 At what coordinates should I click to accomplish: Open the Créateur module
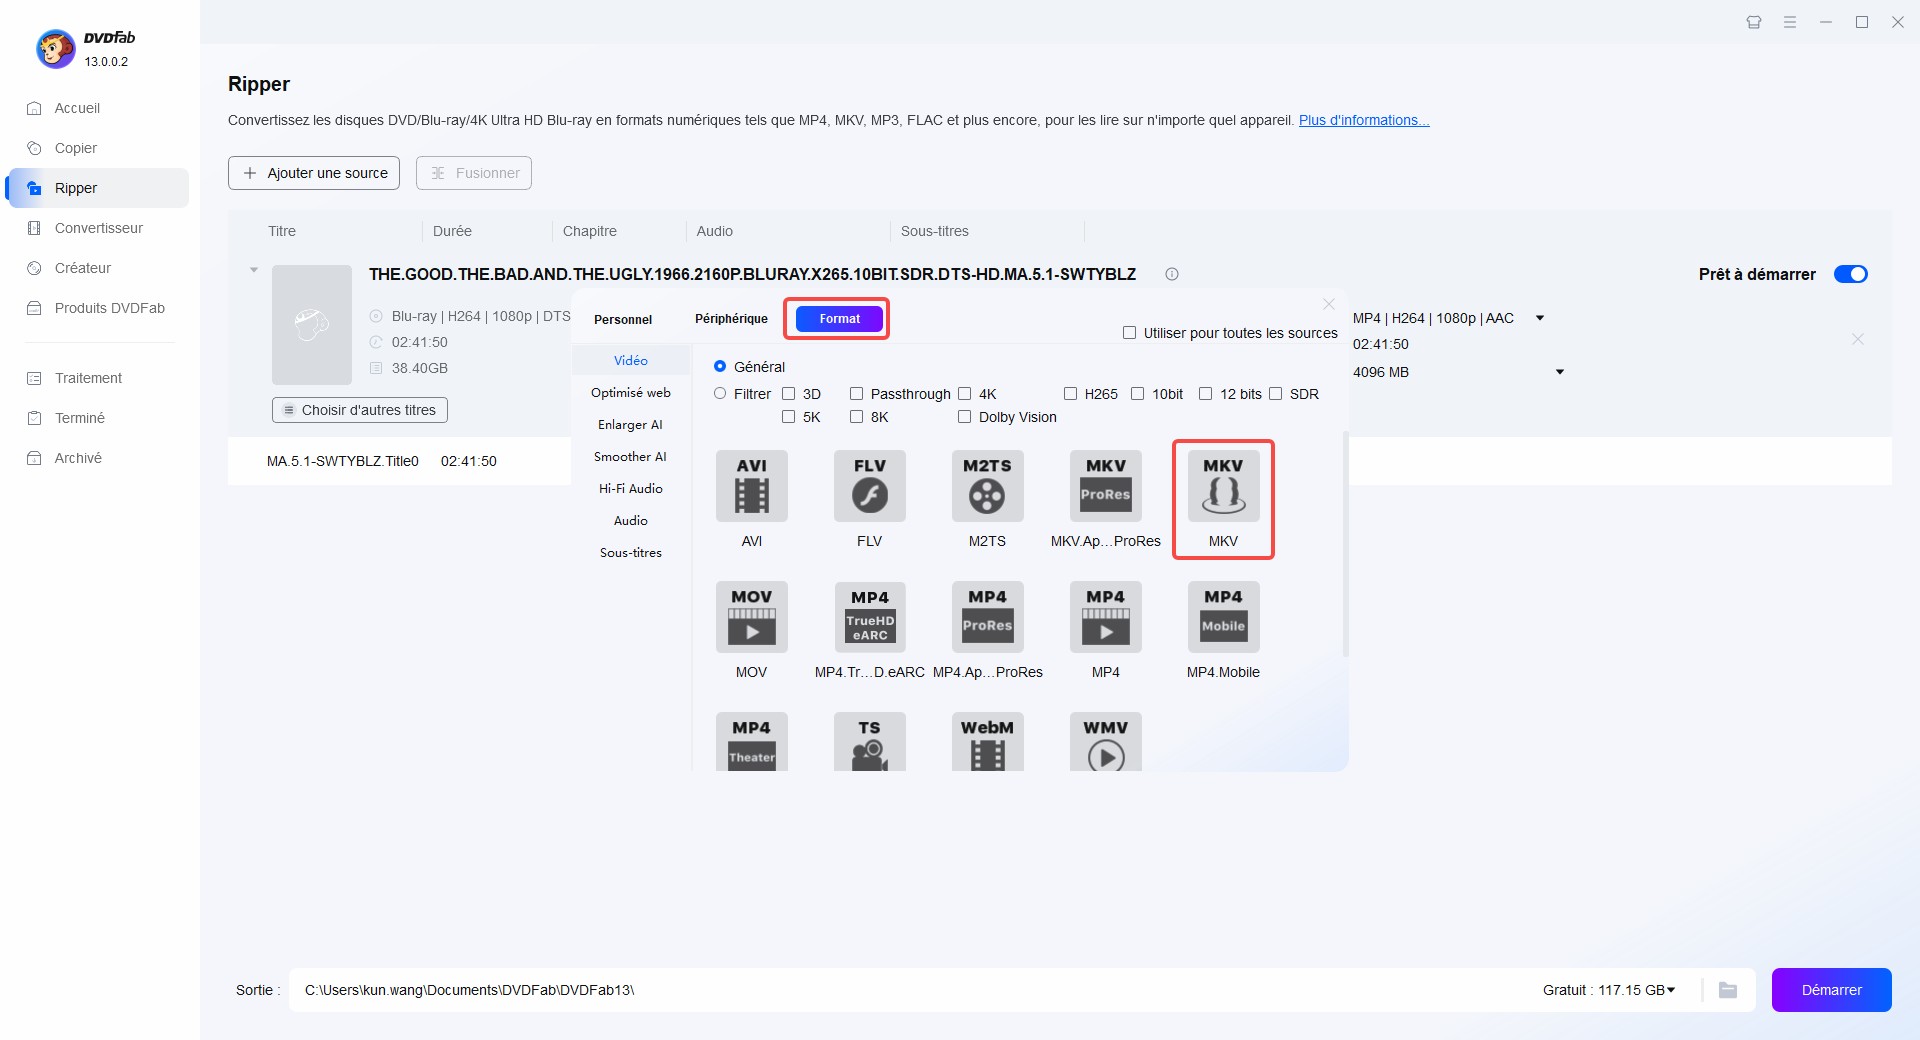[x=83, y=268]
